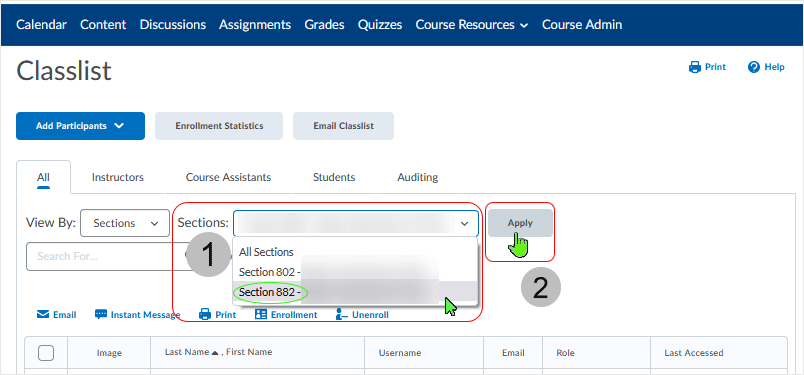
Task: Click the Last Accessed column header
Action: (694, 353)
